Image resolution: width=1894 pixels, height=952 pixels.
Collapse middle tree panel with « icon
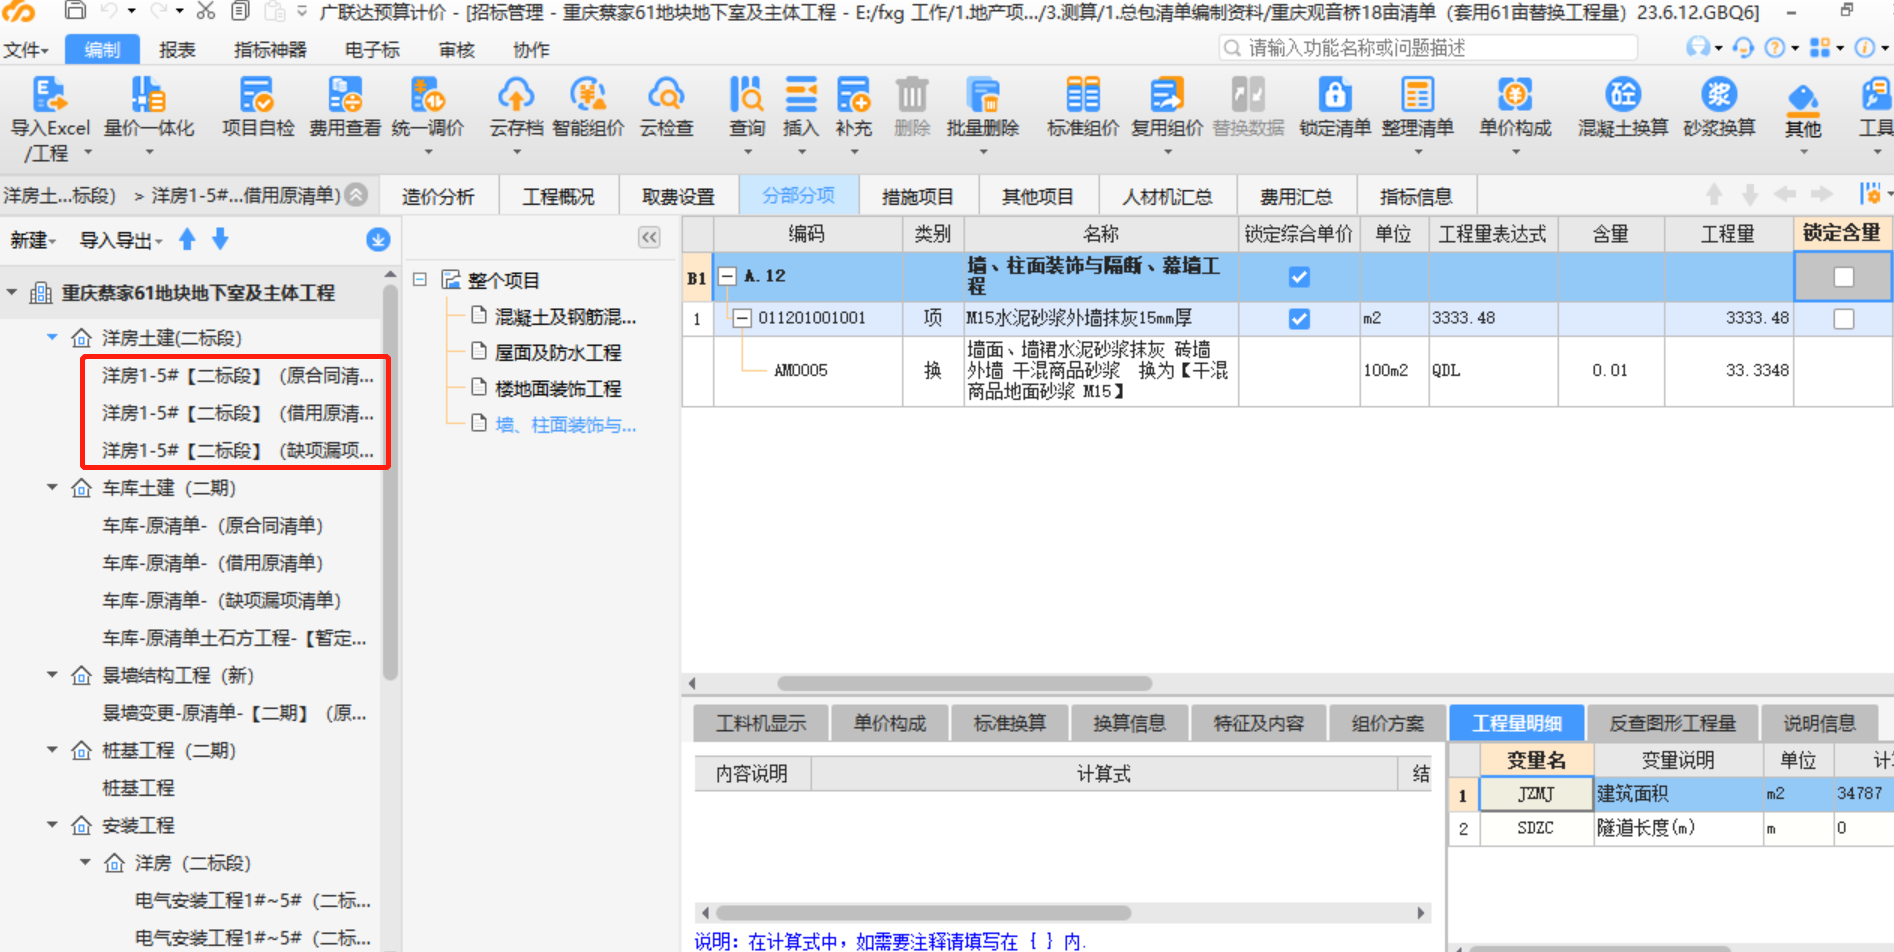(649, 237)
